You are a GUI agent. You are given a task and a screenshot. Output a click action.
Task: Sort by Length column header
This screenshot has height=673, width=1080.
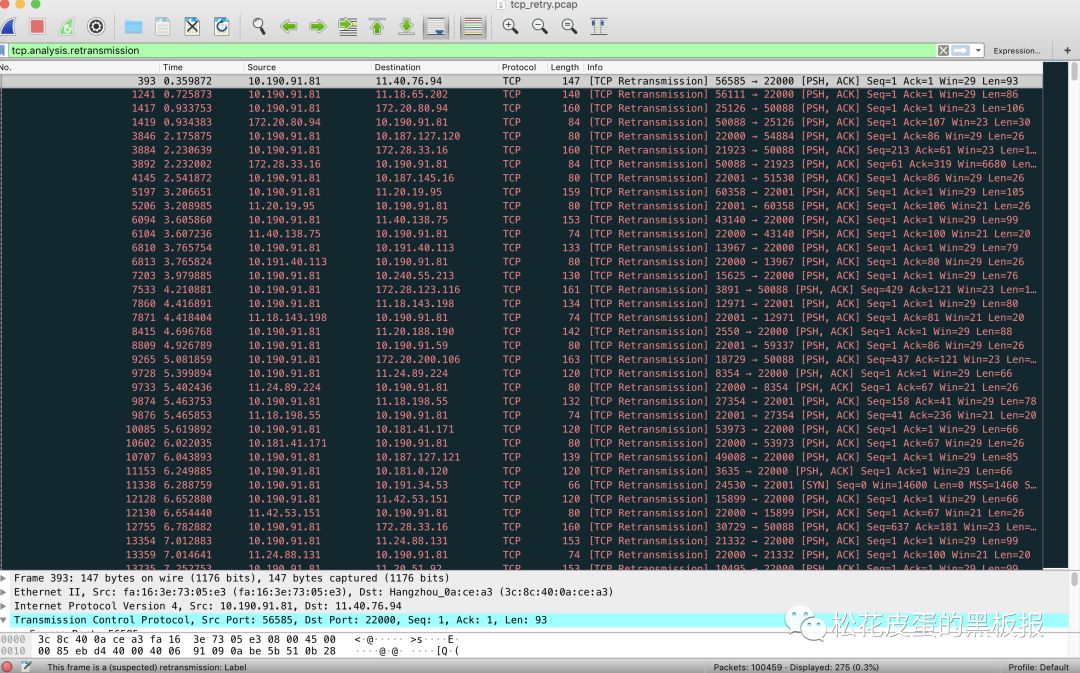click(565, 67)
